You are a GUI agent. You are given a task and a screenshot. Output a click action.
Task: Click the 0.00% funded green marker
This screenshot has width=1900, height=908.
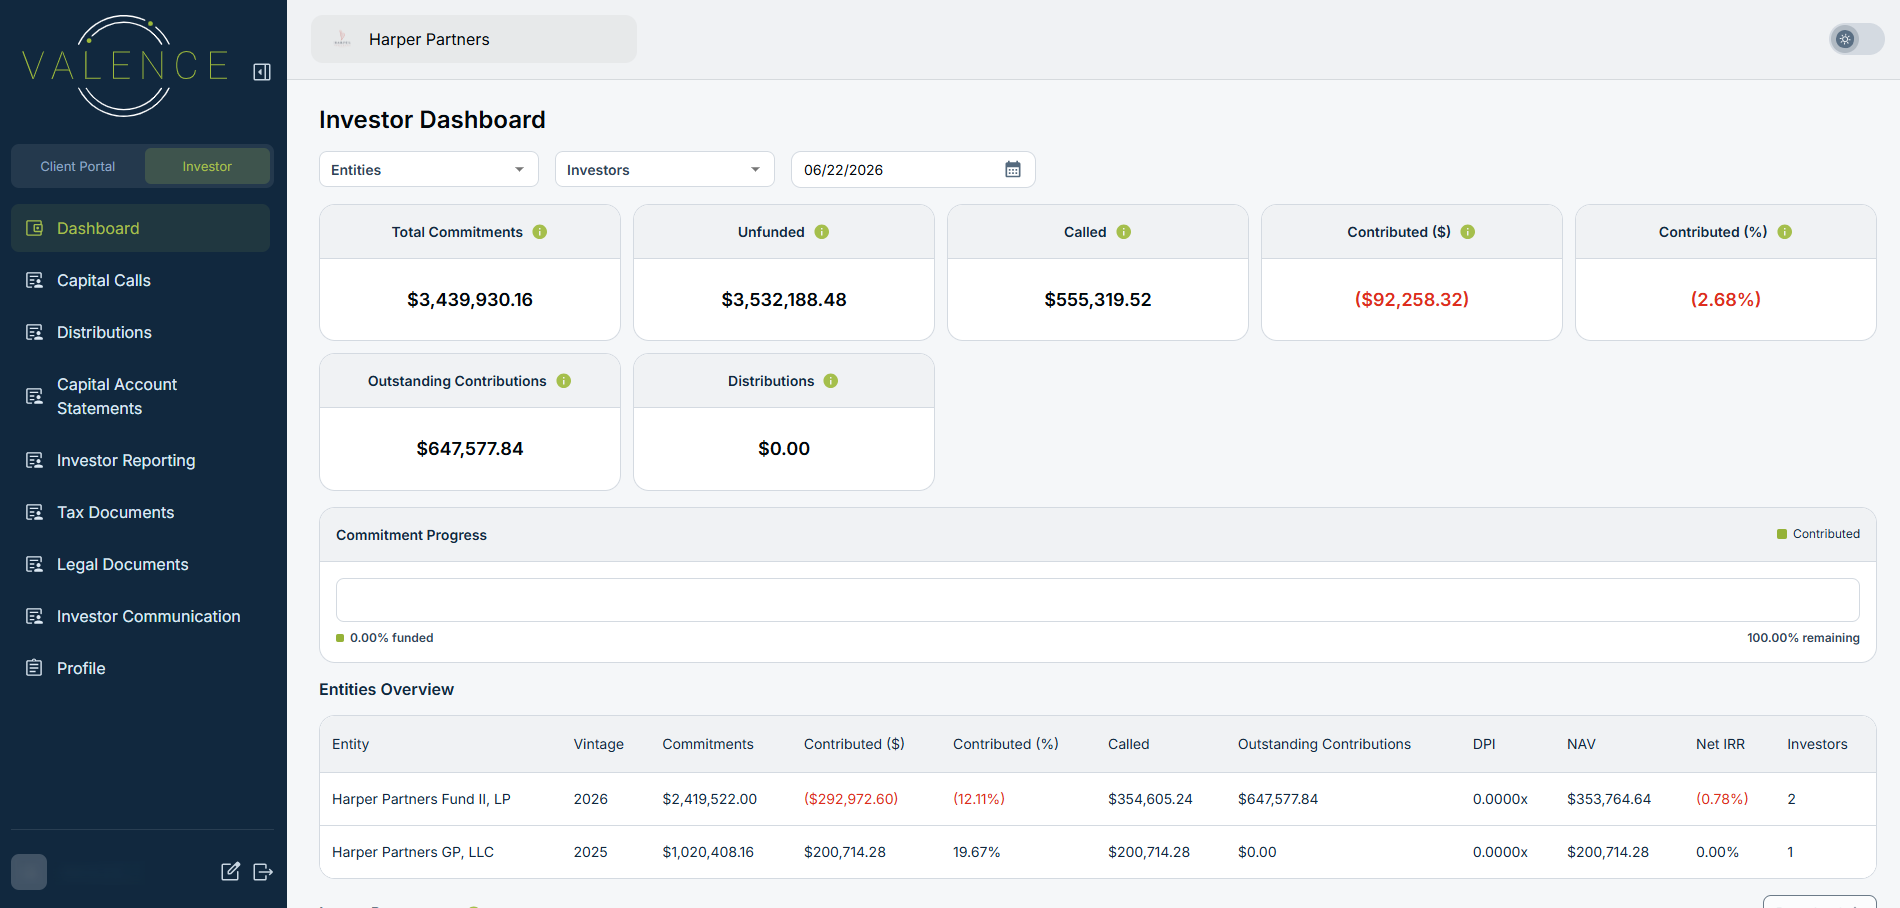340,638
